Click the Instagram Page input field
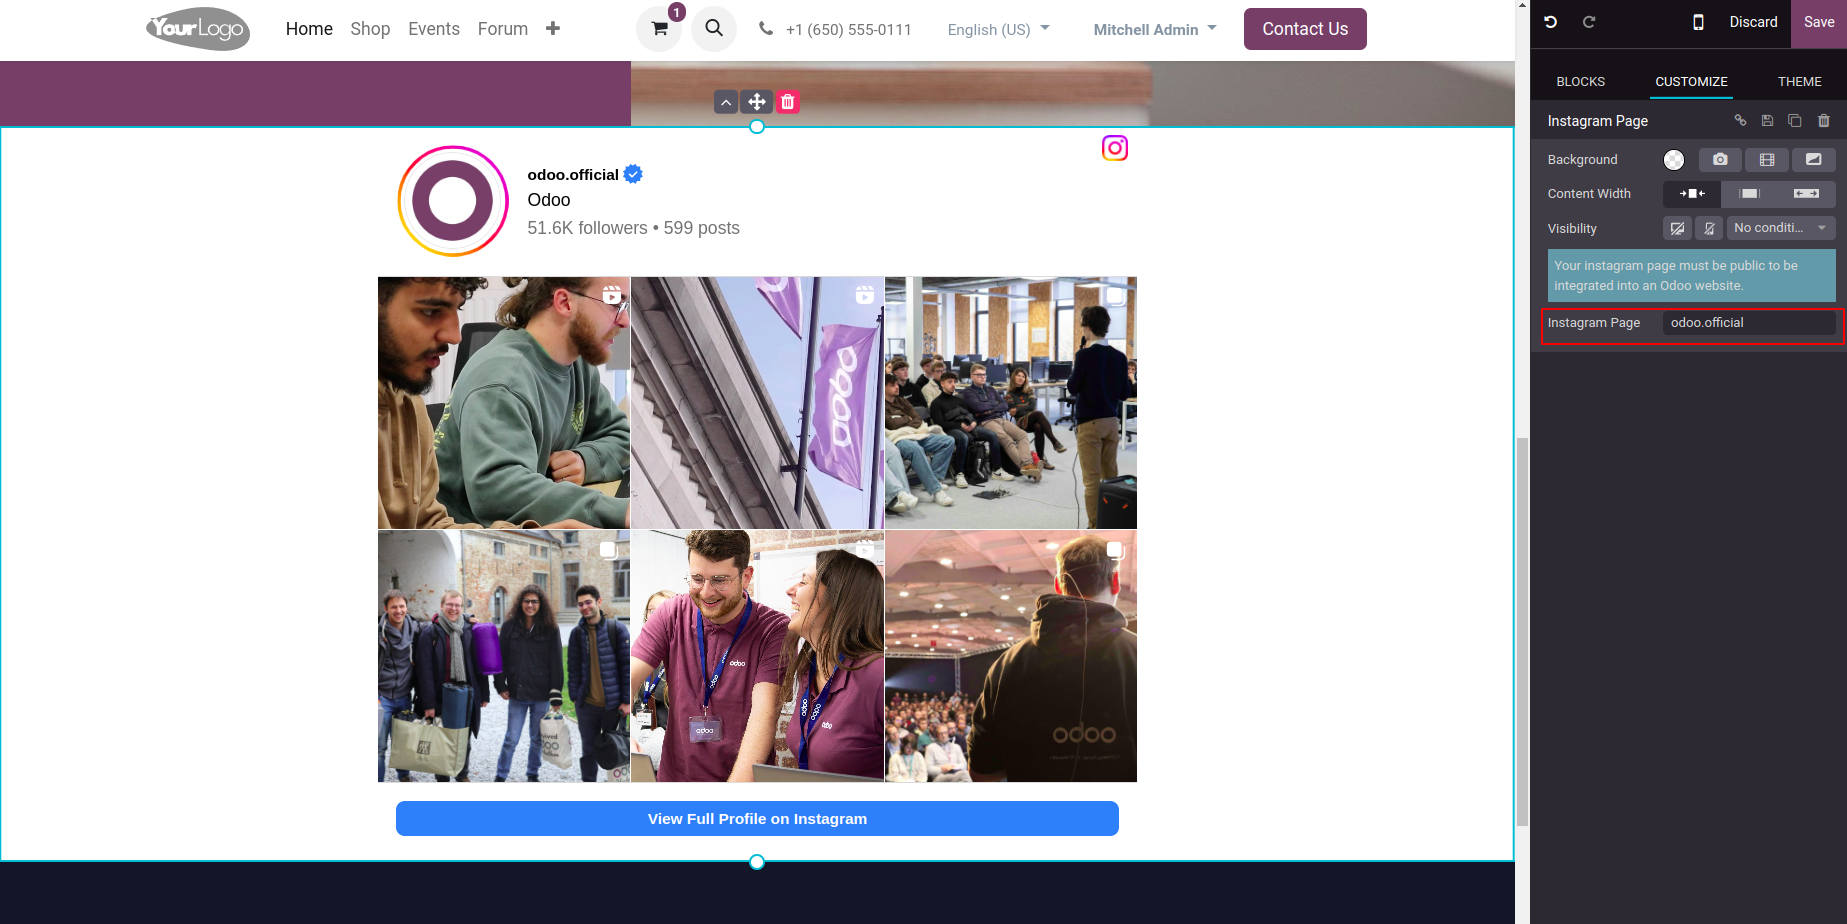1847x924 pixels. pyautogui.click(x=1749, y=323)
